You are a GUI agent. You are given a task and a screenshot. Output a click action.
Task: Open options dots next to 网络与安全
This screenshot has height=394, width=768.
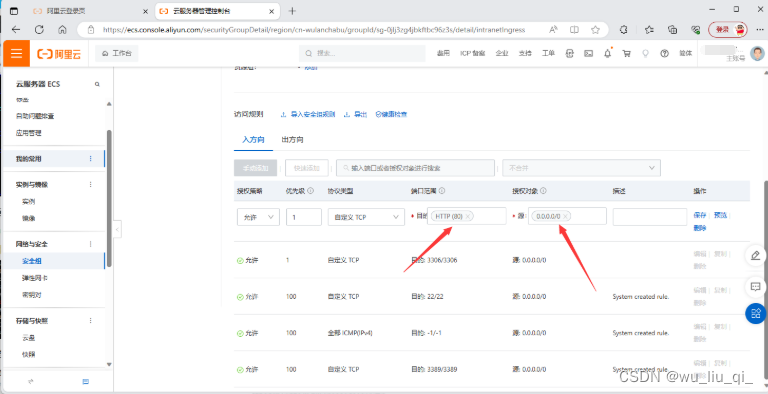(x=90, y=244)
